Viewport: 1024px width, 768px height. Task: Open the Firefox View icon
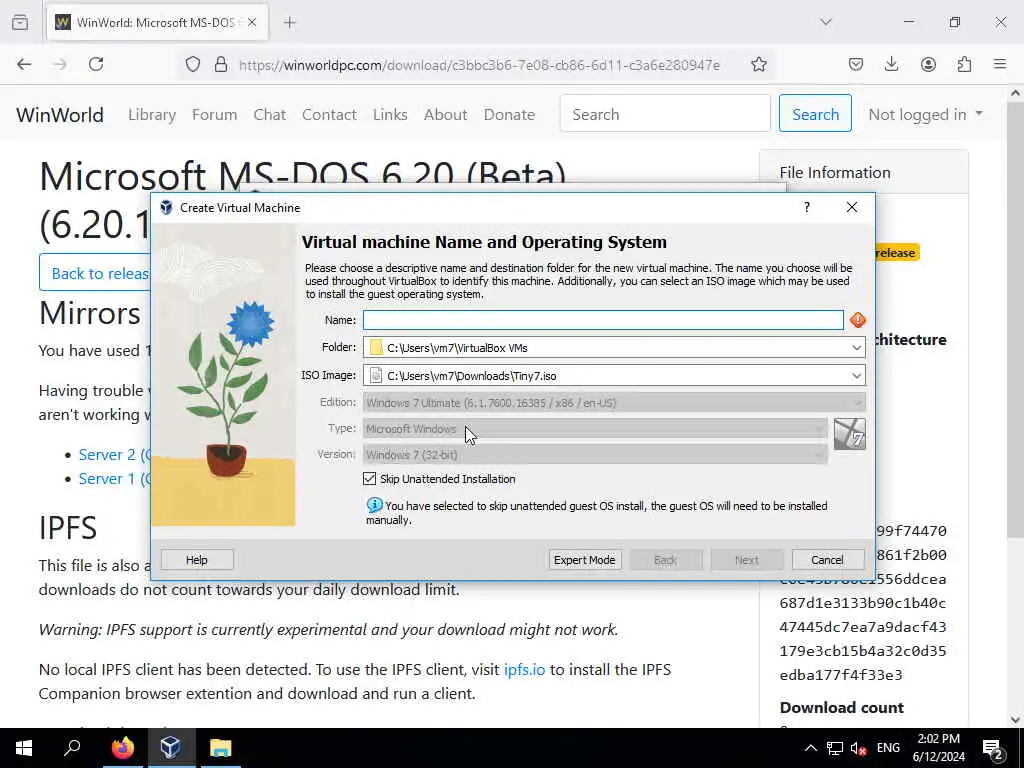coord(20,22)
